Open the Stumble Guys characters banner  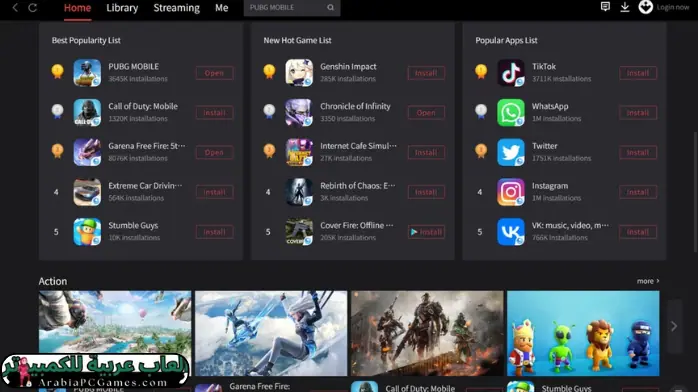click(583, 333)
